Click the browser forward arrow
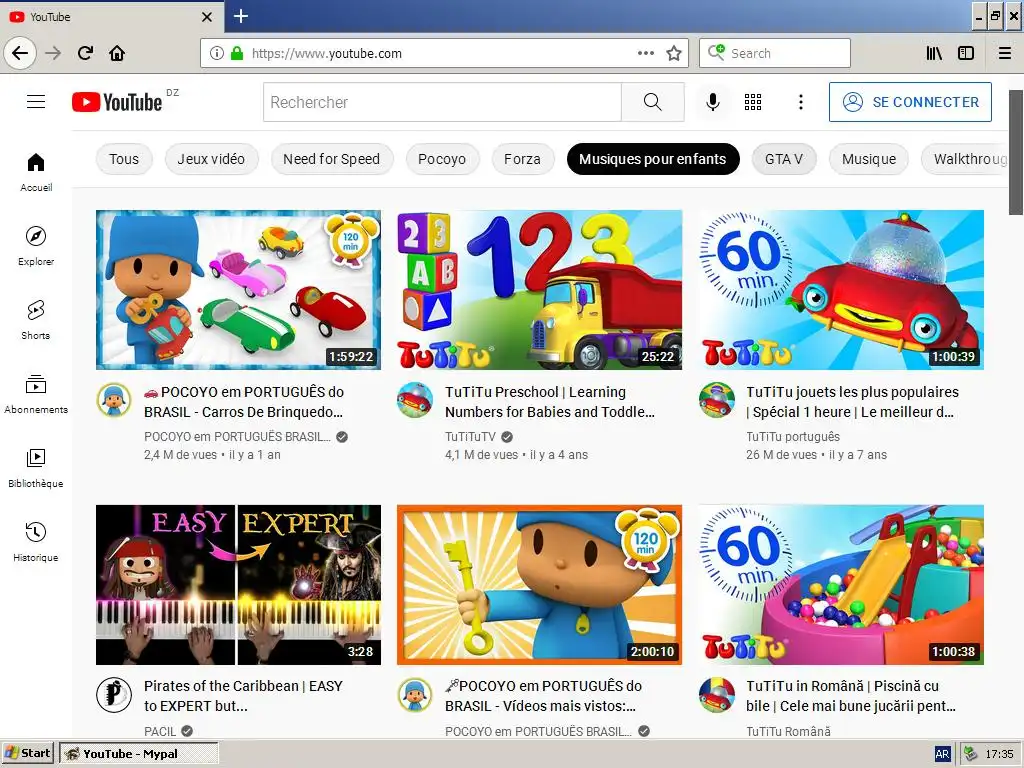 54,53
